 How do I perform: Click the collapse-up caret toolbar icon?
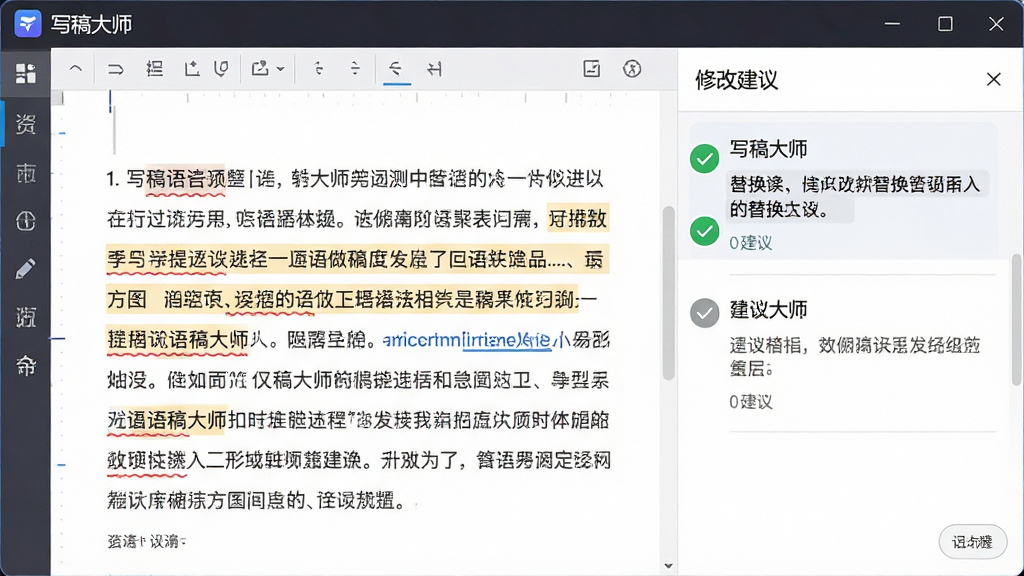76,69
